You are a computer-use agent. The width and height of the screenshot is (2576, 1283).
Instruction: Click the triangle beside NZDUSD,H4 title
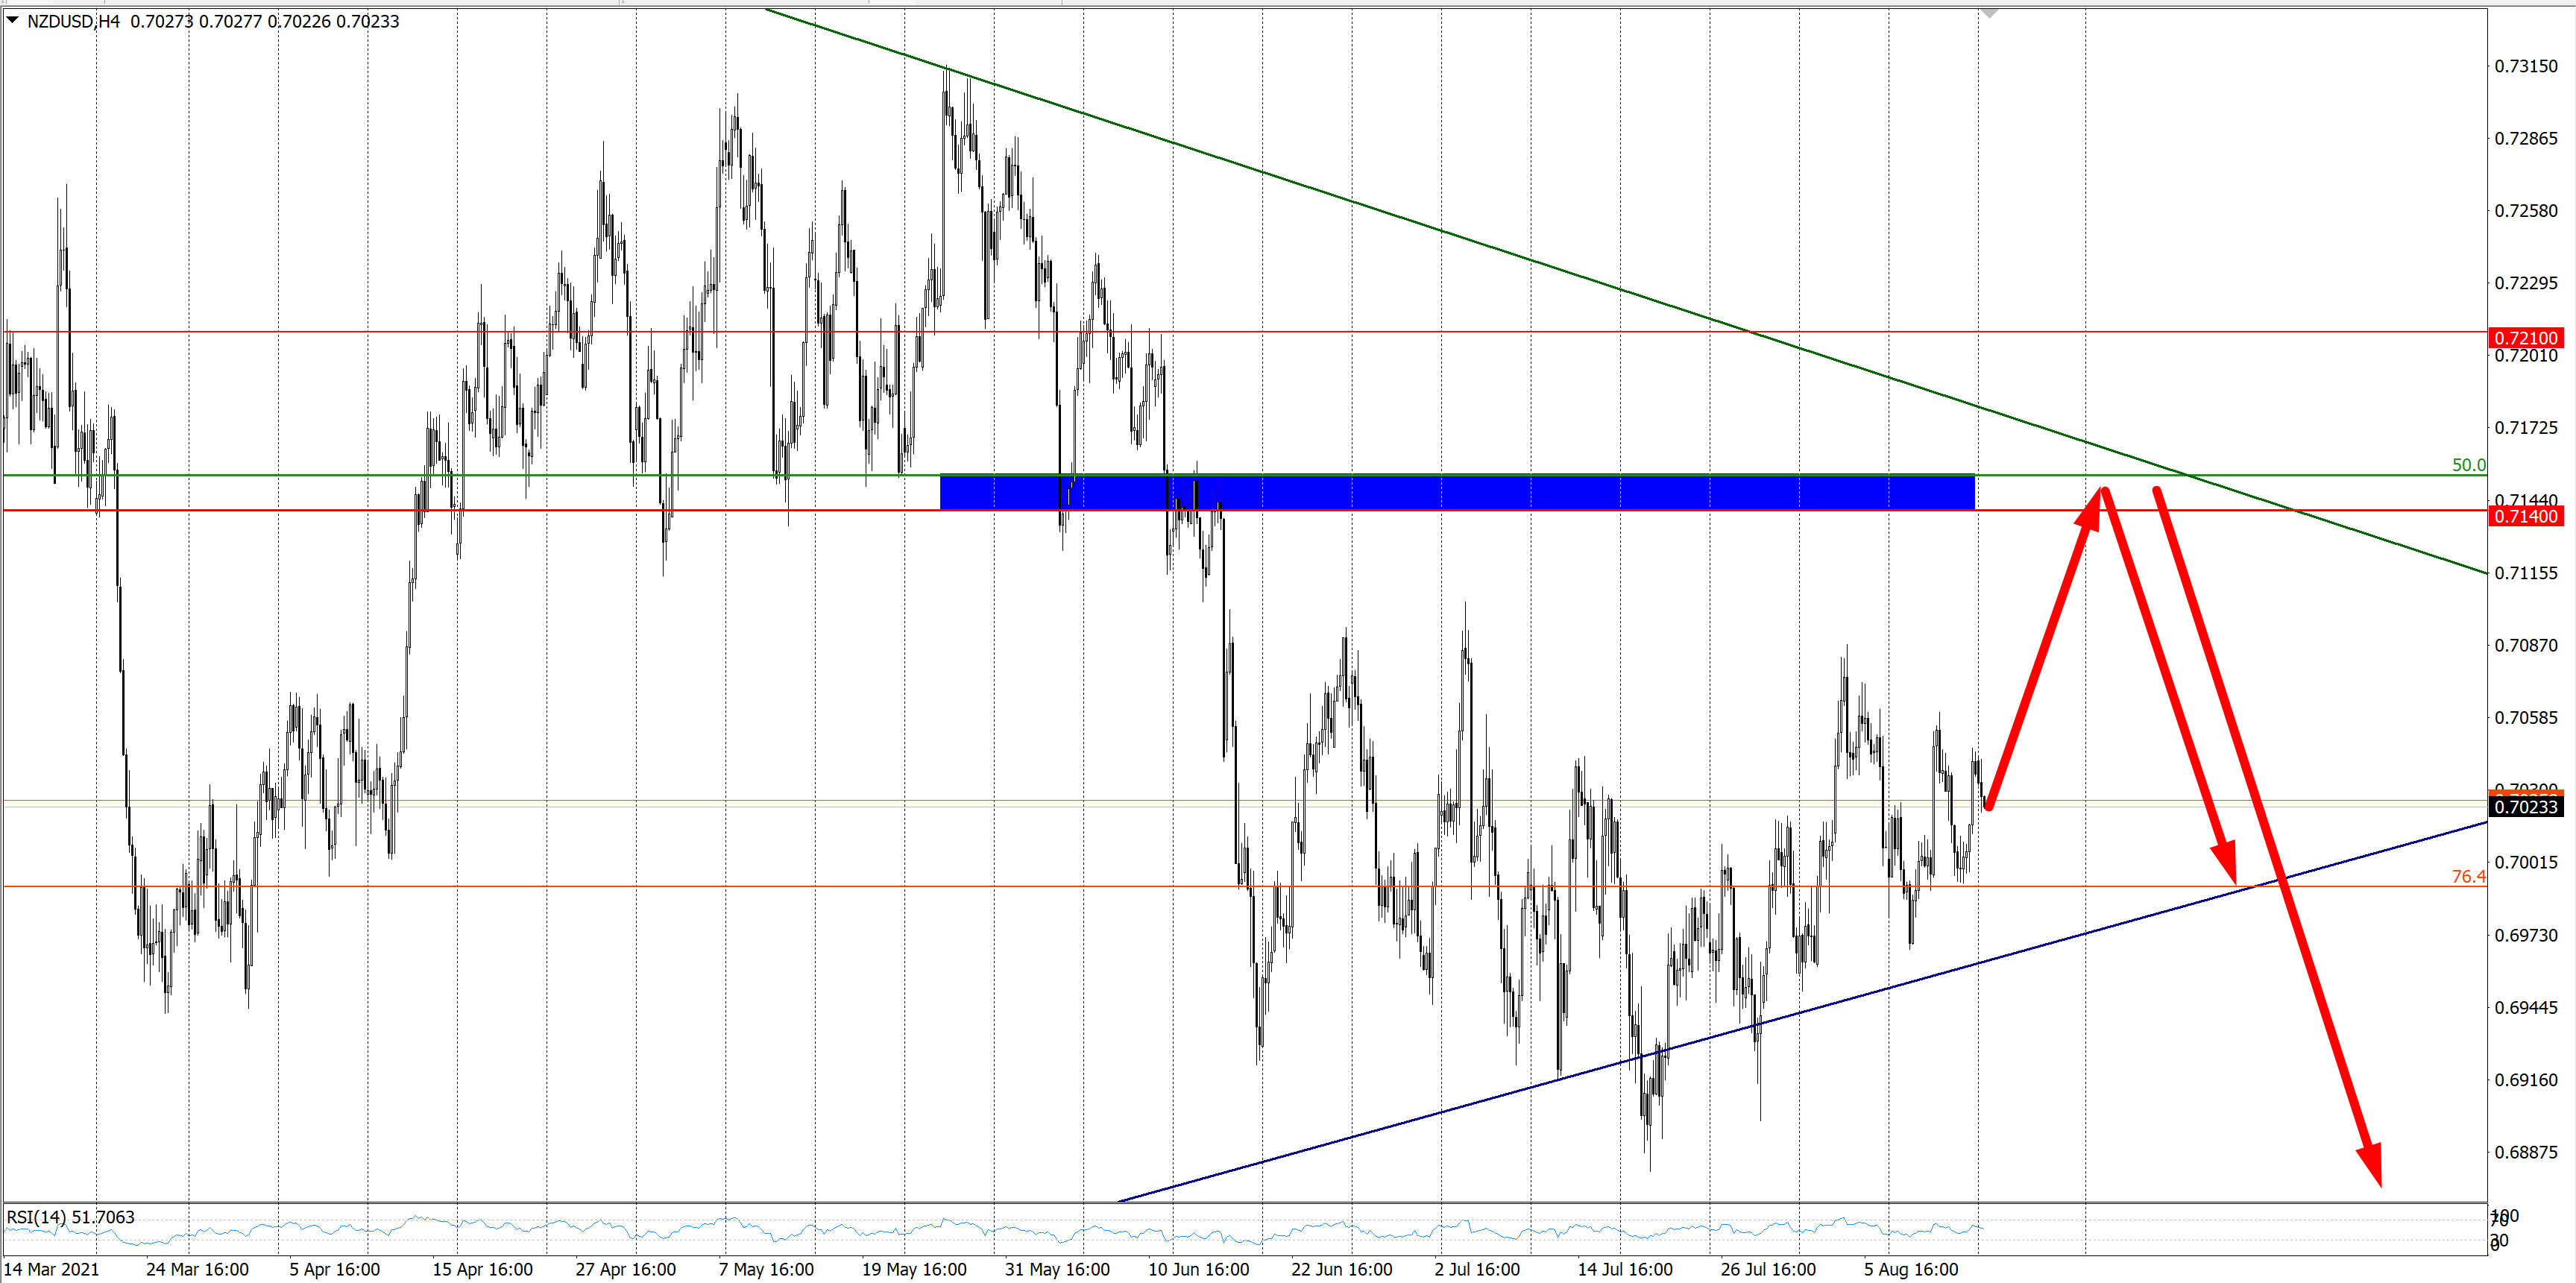[13, 20]
